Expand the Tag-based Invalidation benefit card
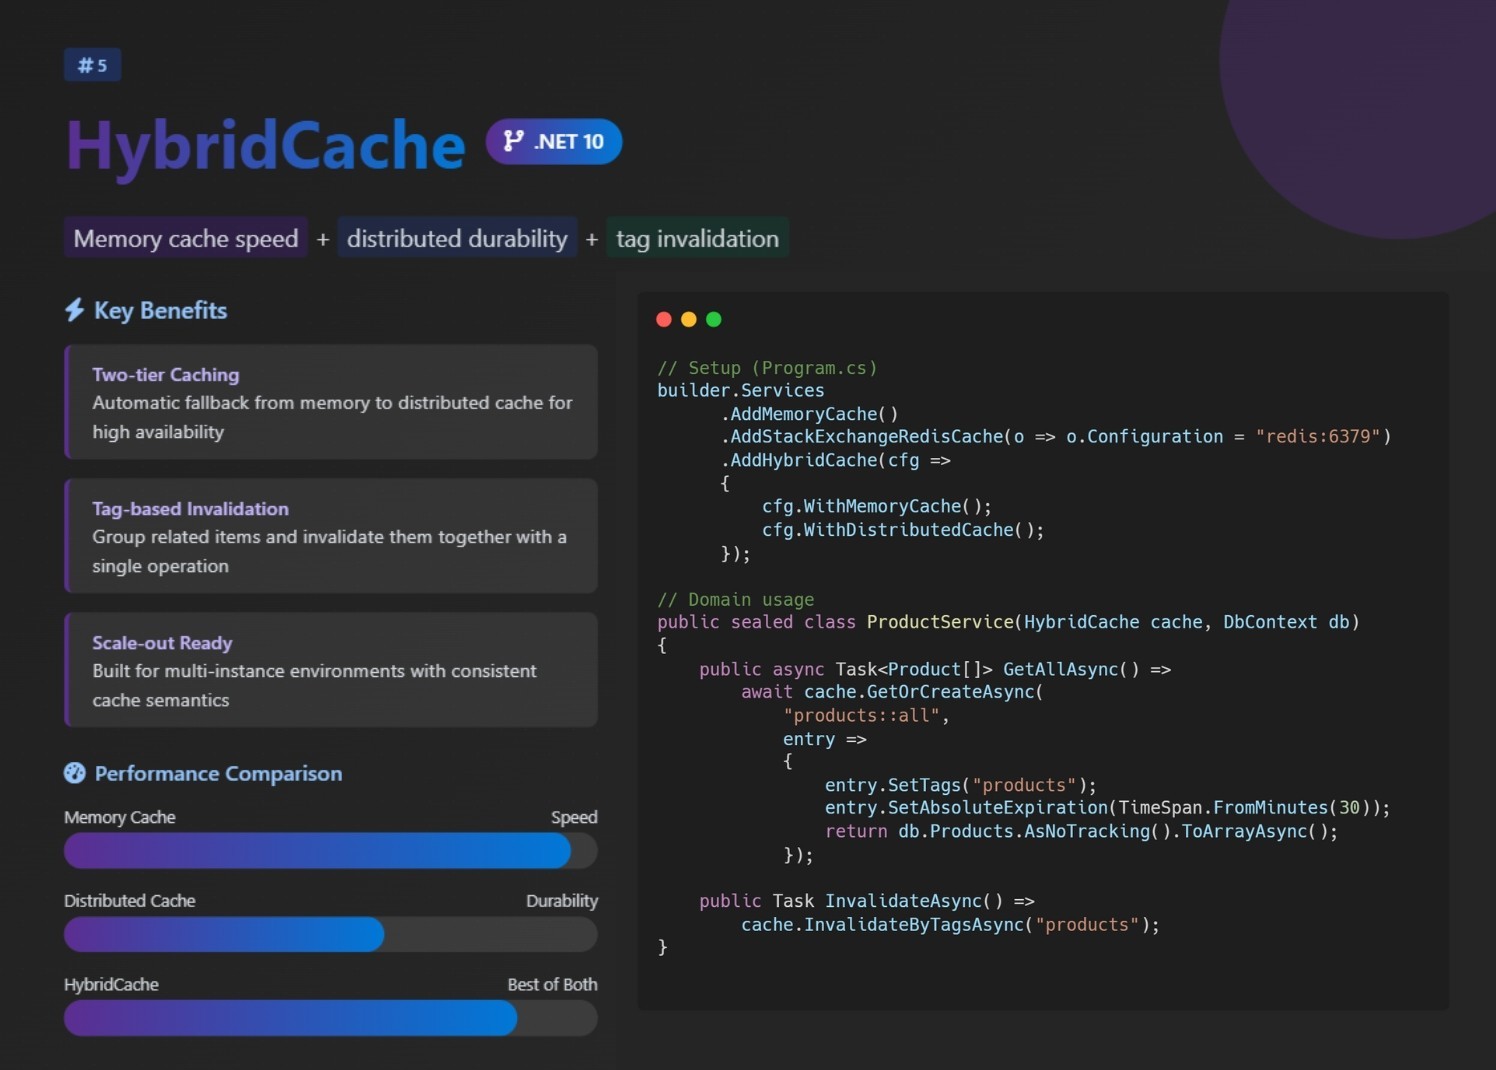The height and width of the screenshot is (1070, 1496). pos(331,536)
